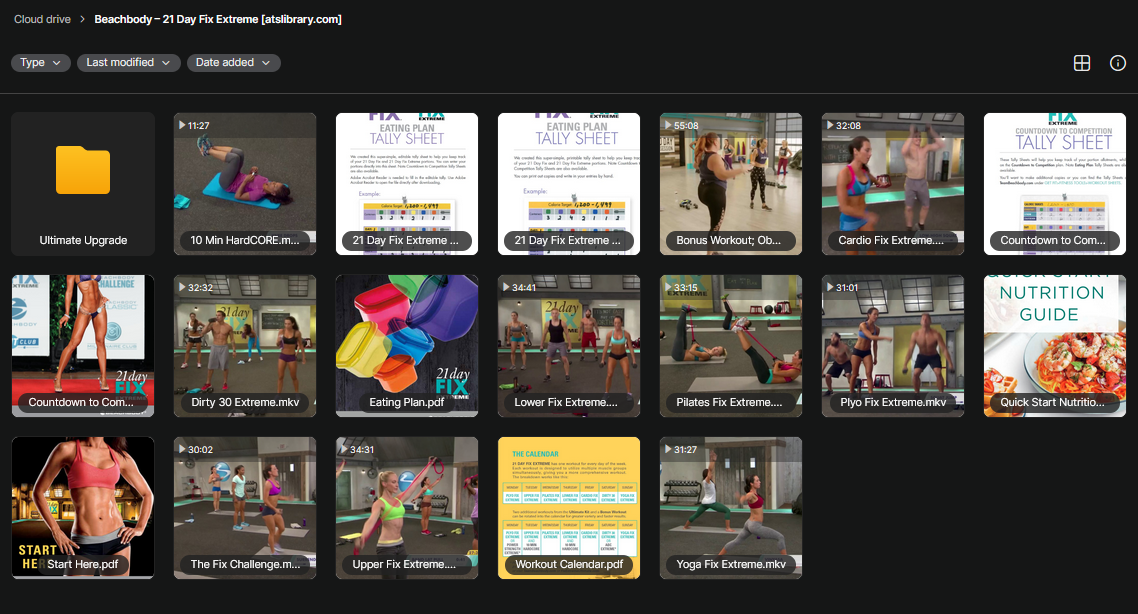Open Workout Calendar.pdf file
1138x614 pixels.
click(x=569, y=508)
